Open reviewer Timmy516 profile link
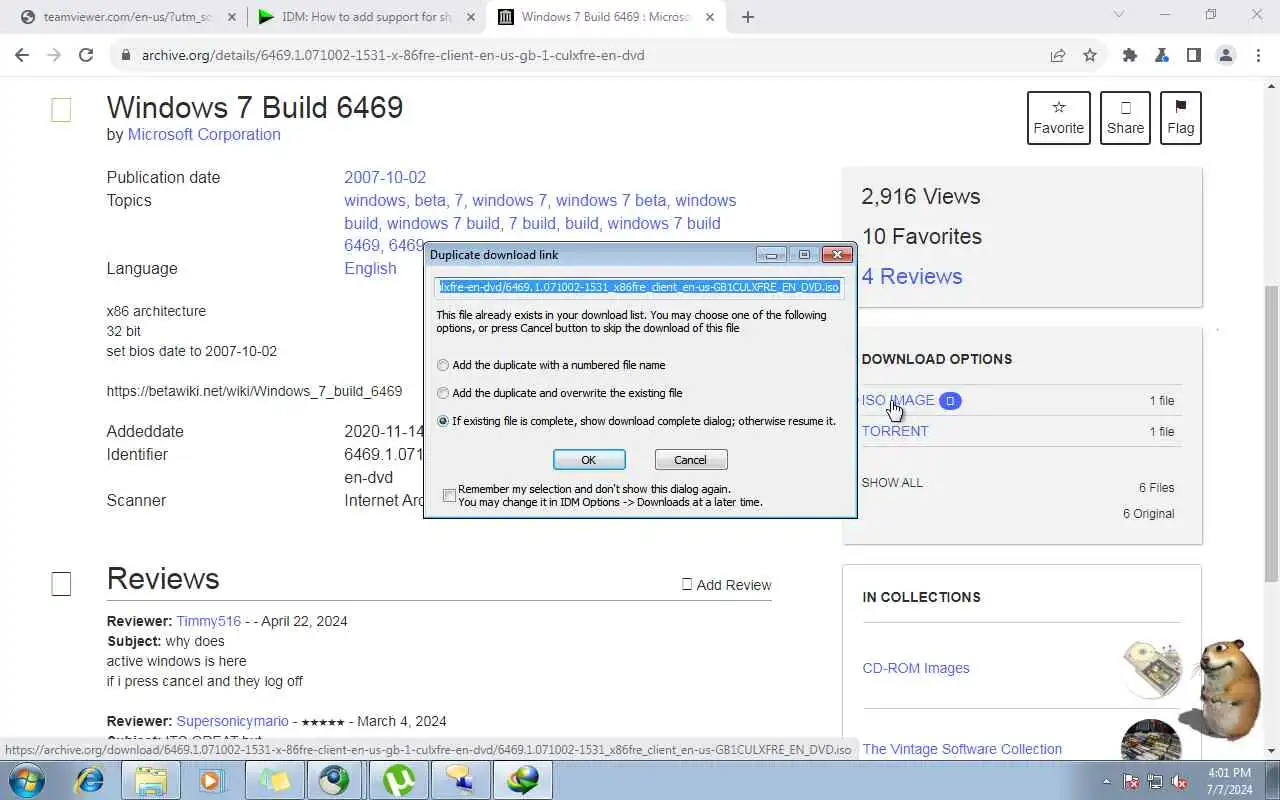The image size is (1280, 800). pos(209,621)
